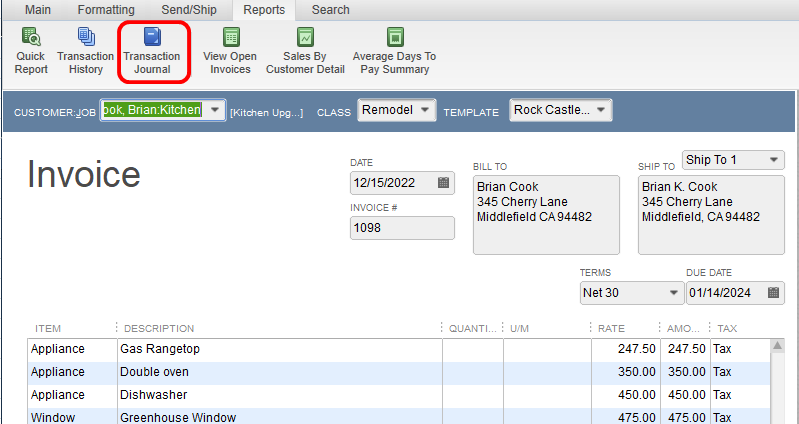Click the 350.00 rate cell
This screenshot has width=799, height=424.
pyautogui.click(x=626, y=372)
